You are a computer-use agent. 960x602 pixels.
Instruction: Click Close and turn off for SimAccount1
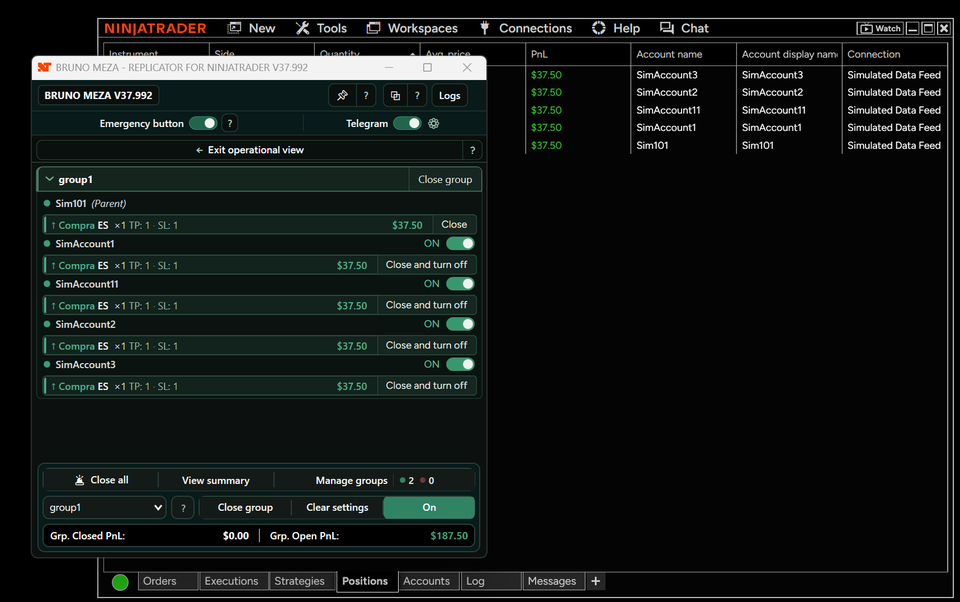point(426,265)
